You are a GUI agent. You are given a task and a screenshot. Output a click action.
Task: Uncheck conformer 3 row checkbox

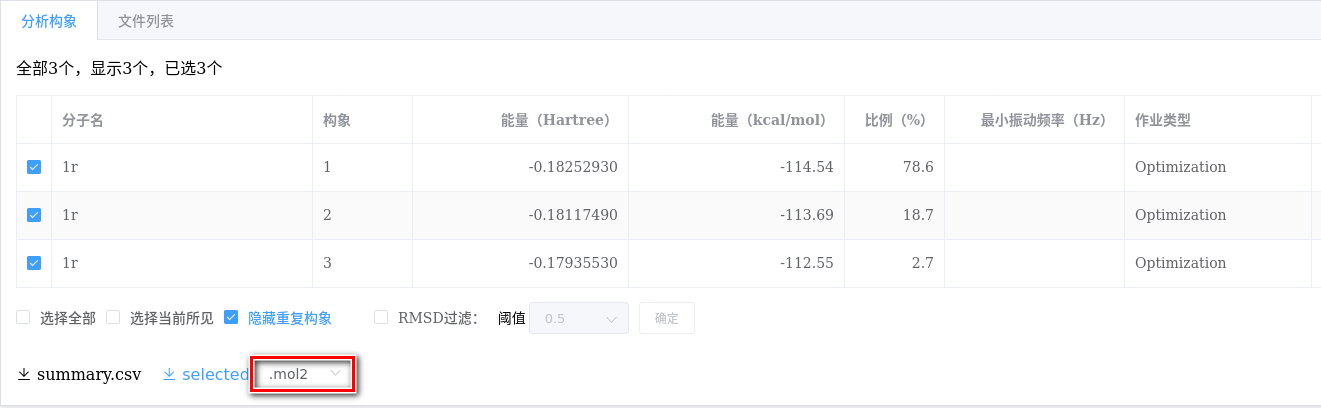point(34,263)
